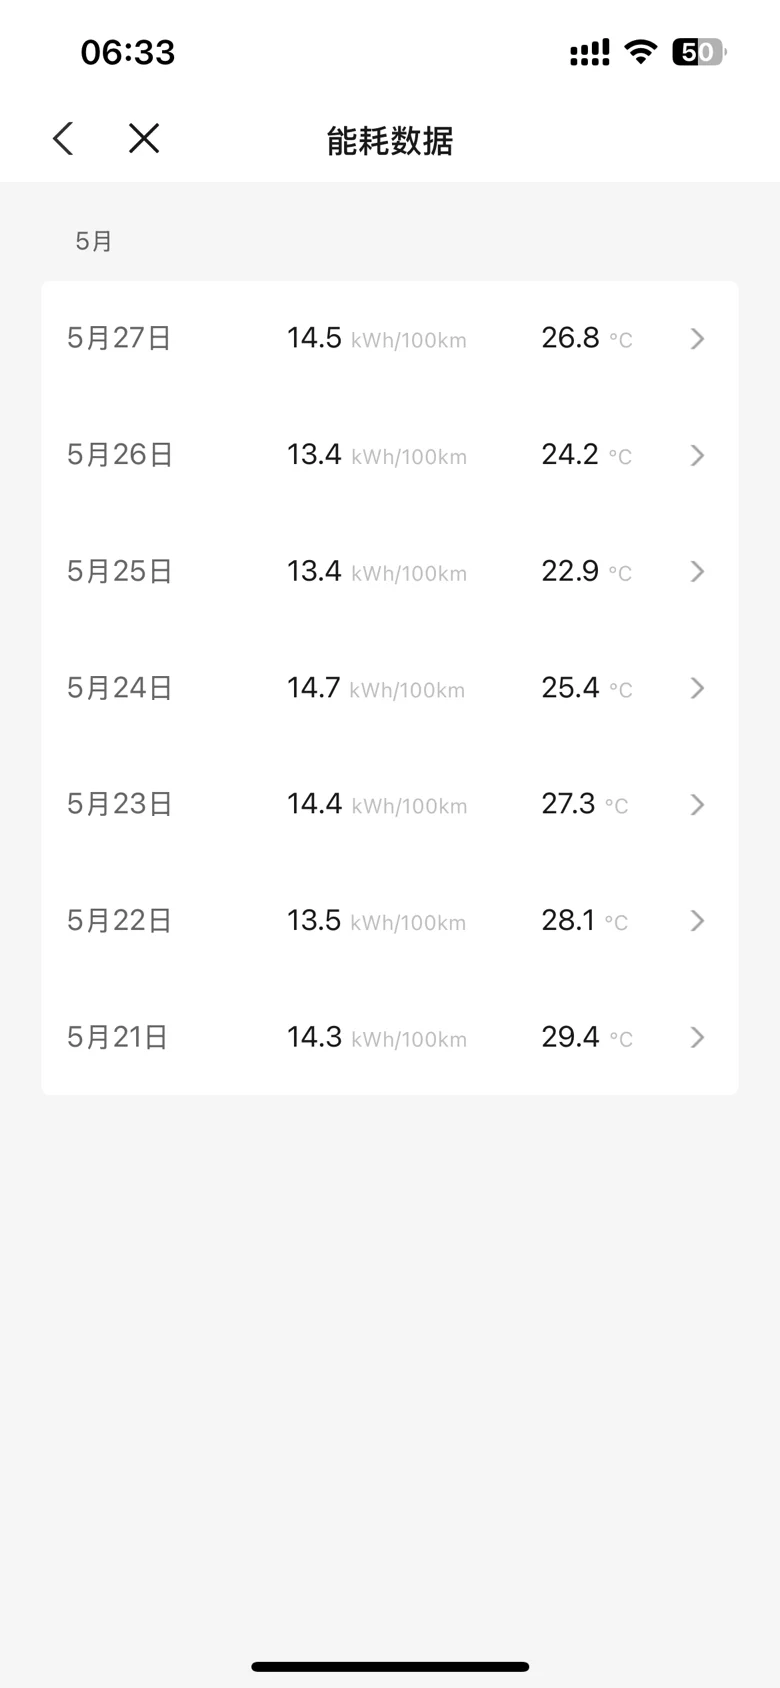
Task: Tap the home indicator bar
Action: (x=390, y=1666)
